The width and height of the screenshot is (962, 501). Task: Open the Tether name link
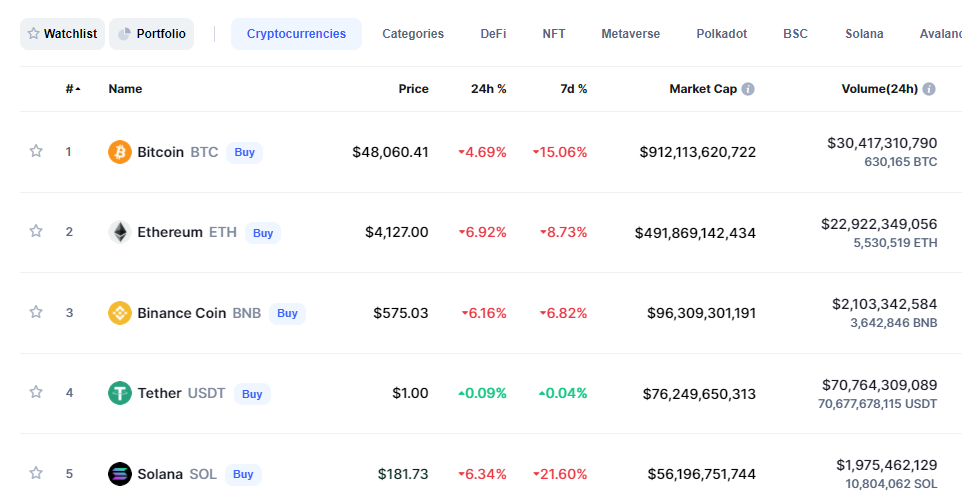160,393
